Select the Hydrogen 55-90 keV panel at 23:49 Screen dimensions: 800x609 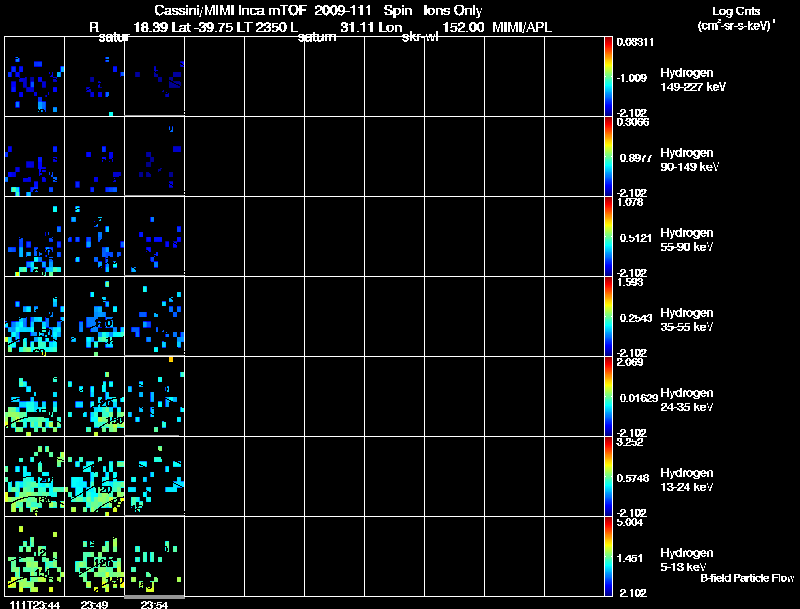[94, 237]
